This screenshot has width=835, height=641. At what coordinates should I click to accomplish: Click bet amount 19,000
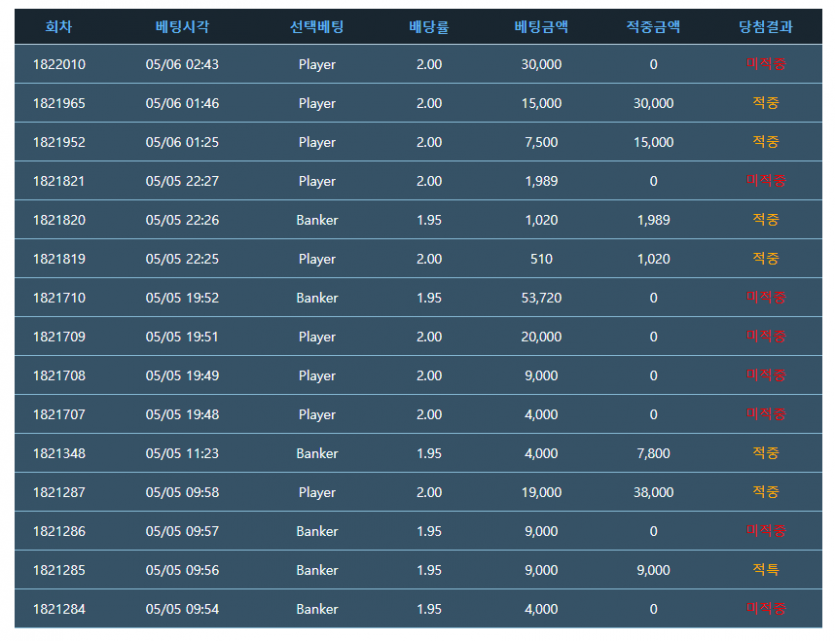tap(541, 492)
